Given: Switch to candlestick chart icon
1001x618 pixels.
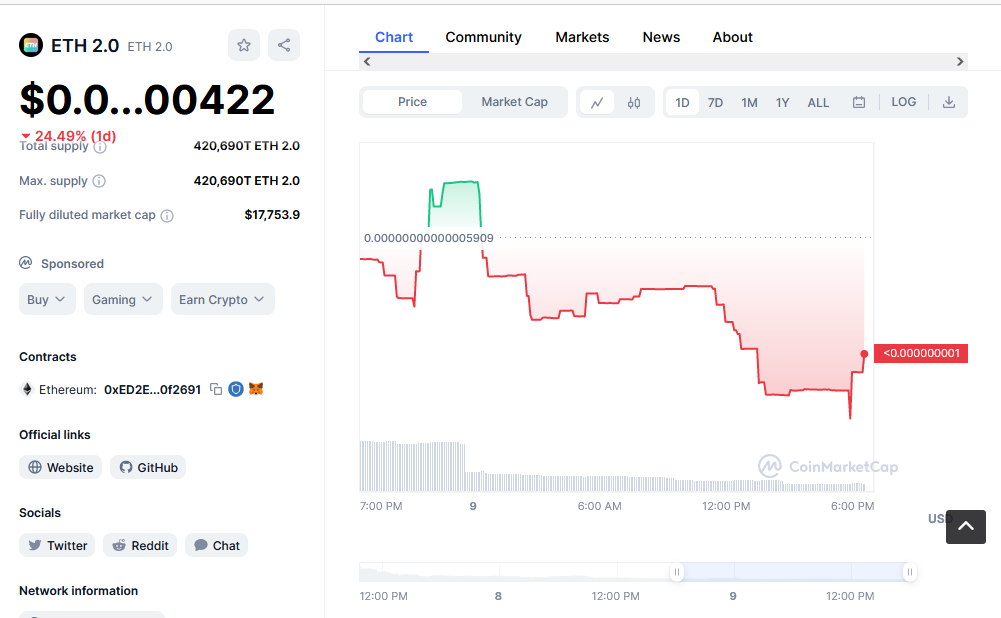Looking at the screenshot, I should [633, 102].
